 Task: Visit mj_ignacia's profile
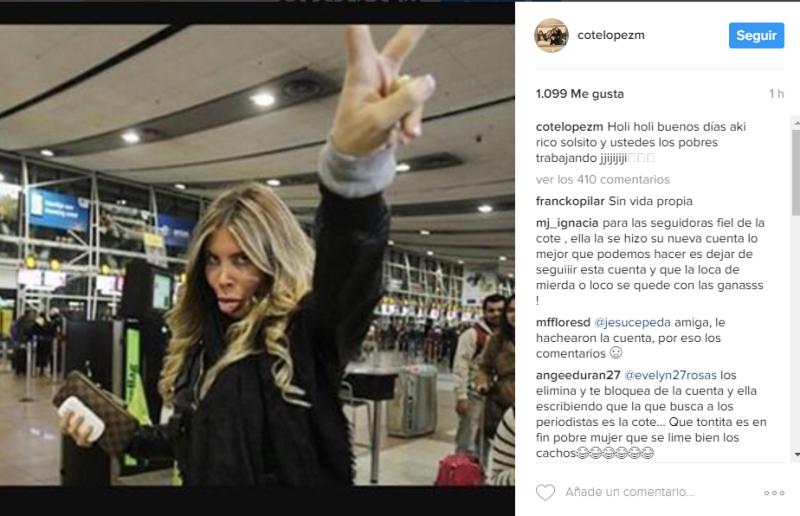[567, 223]
